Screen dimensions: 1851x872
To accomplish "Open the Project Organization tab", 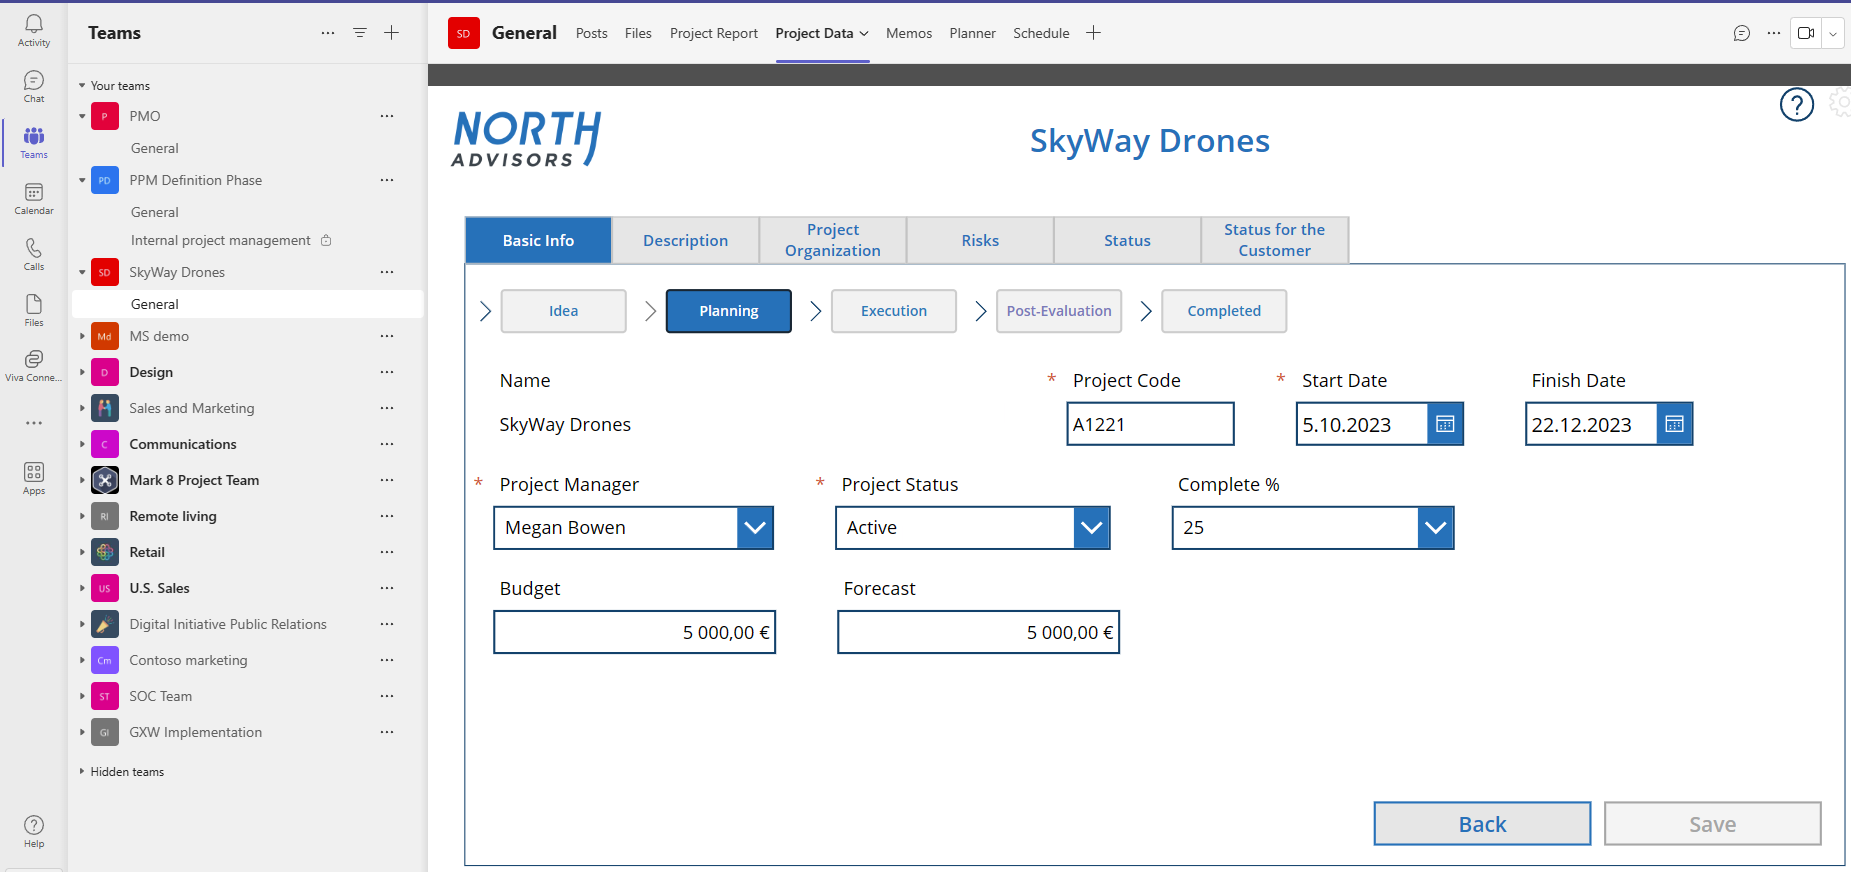I will (833, 240).
